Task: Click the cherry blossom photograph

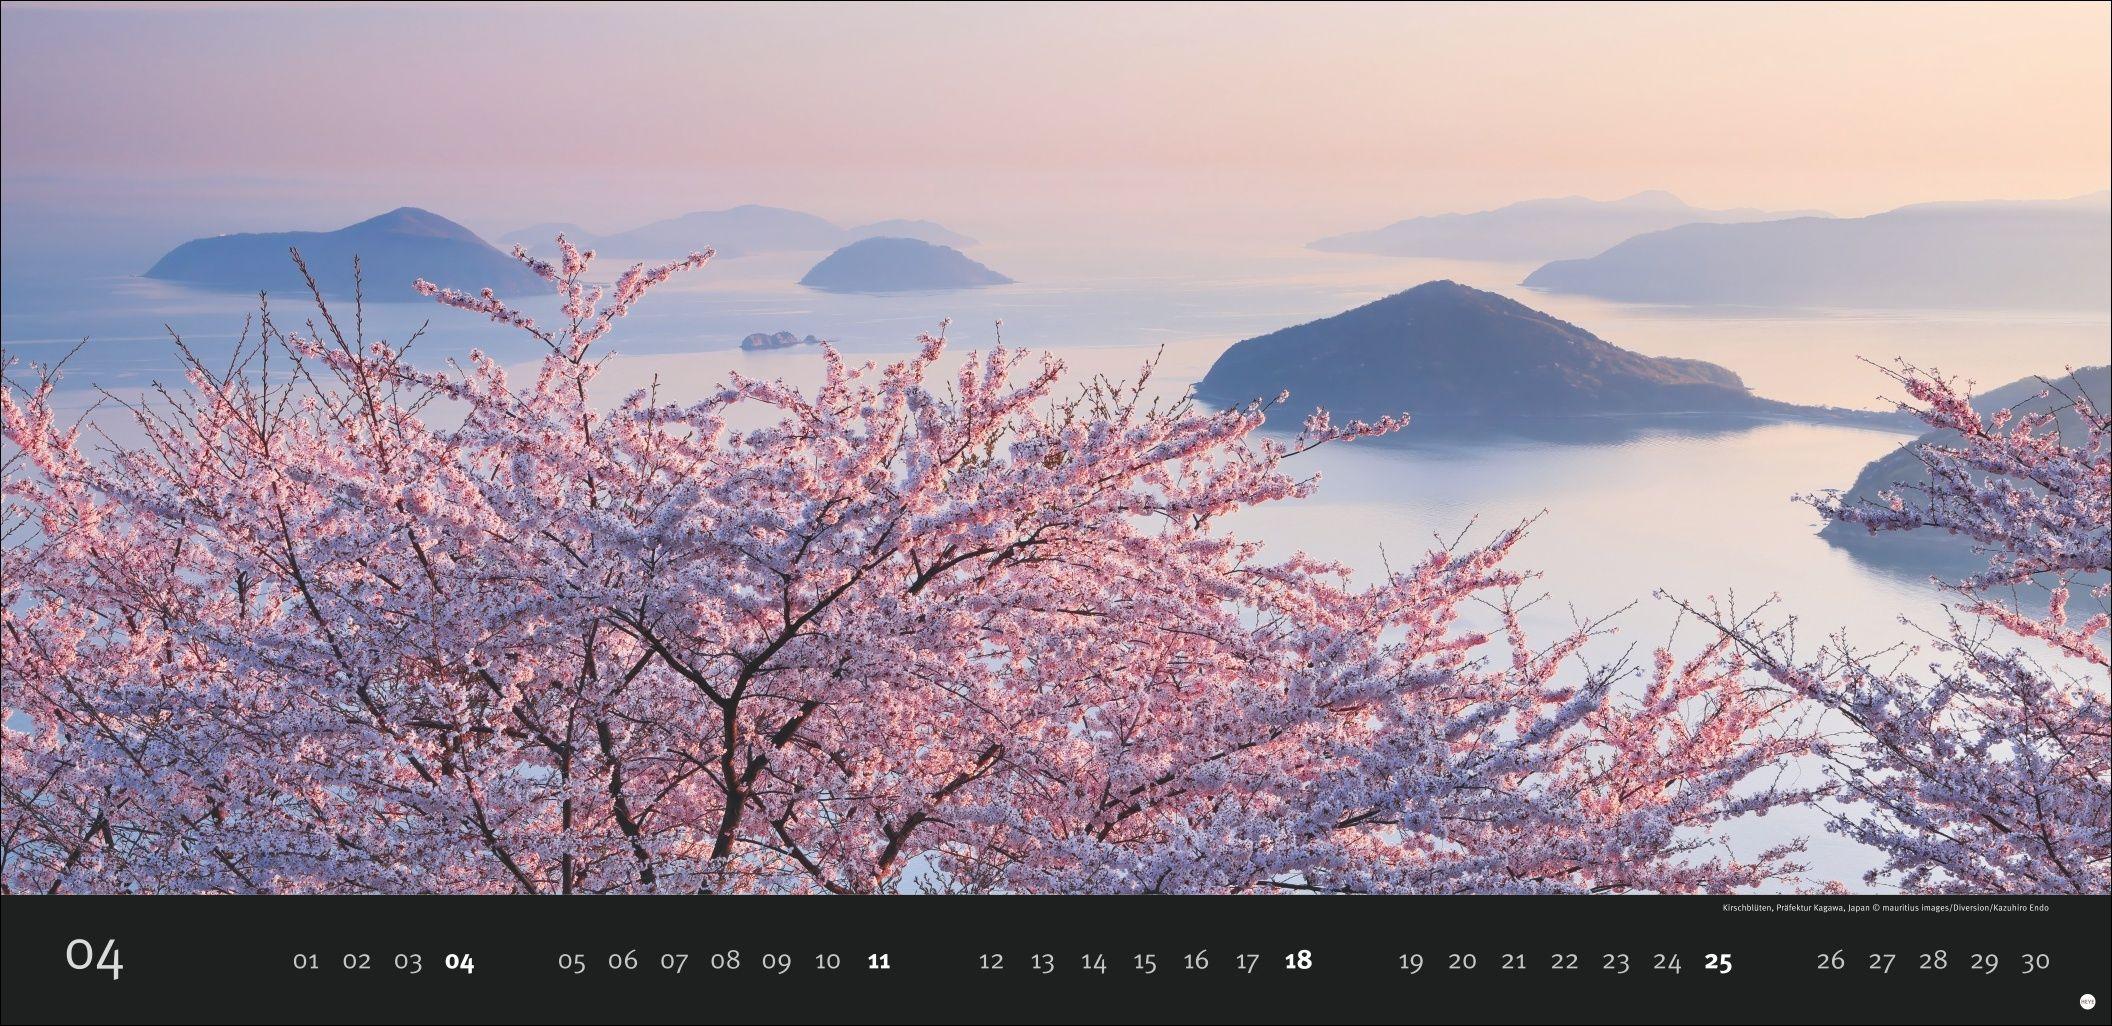Action: click(x=1050, y=450)
